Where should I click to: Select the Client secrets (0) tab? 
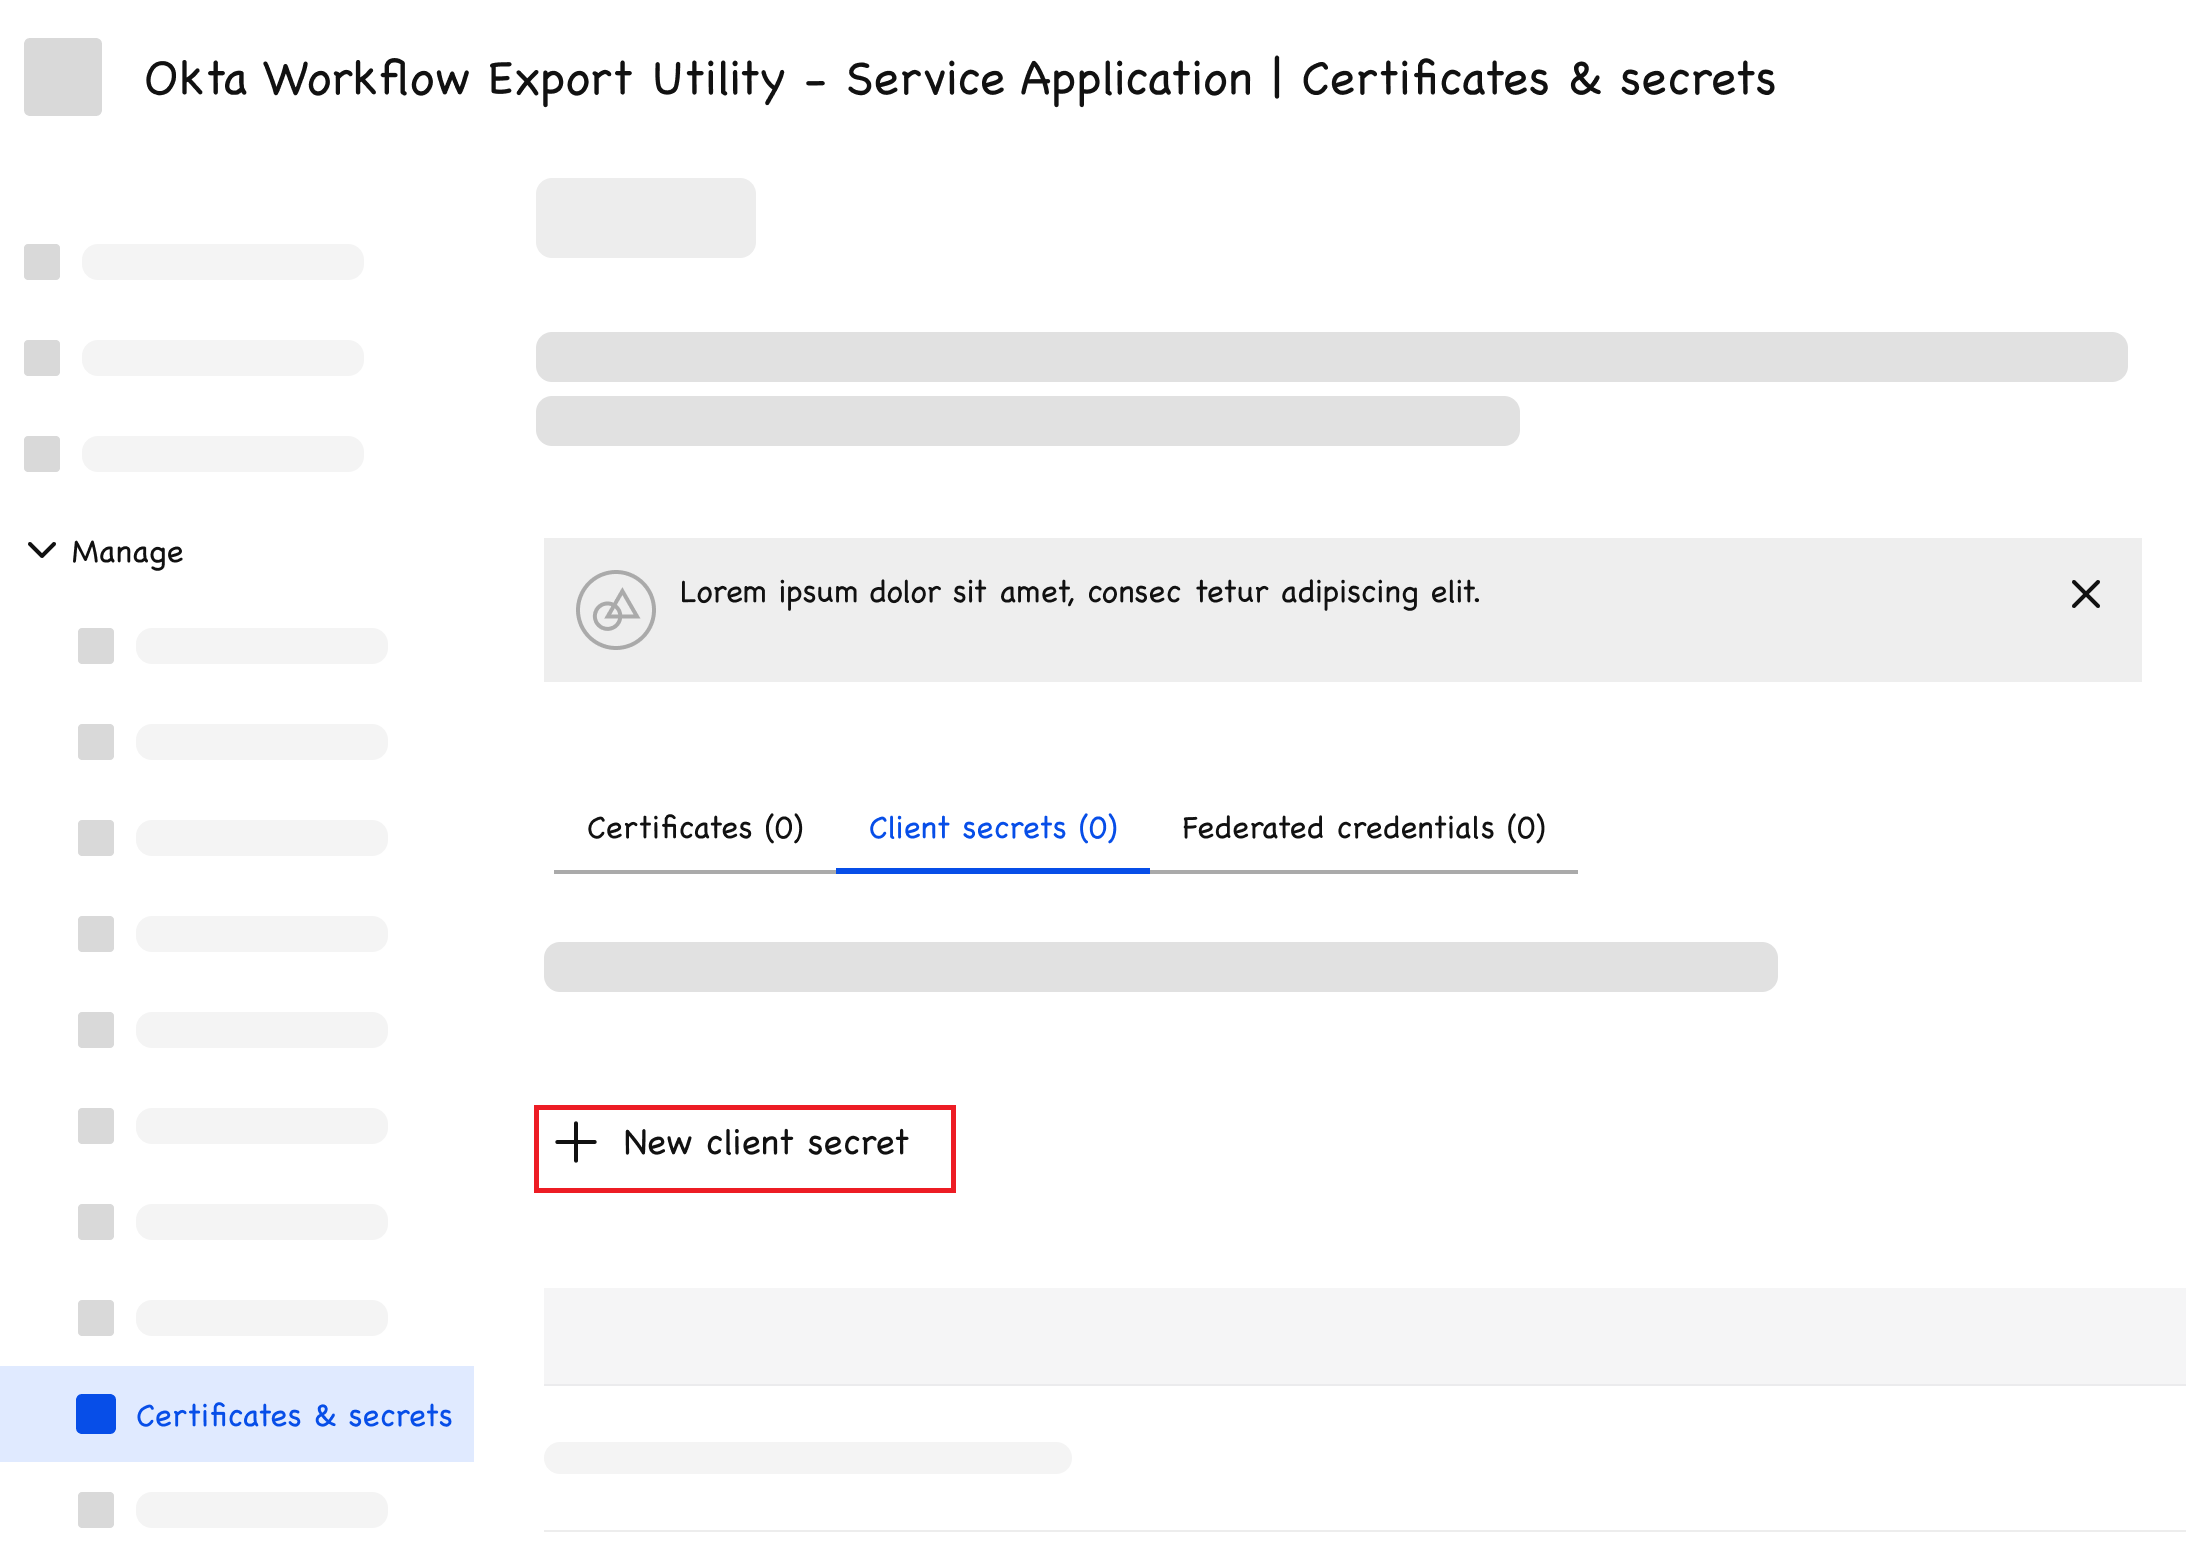click(x=993, y=828)
